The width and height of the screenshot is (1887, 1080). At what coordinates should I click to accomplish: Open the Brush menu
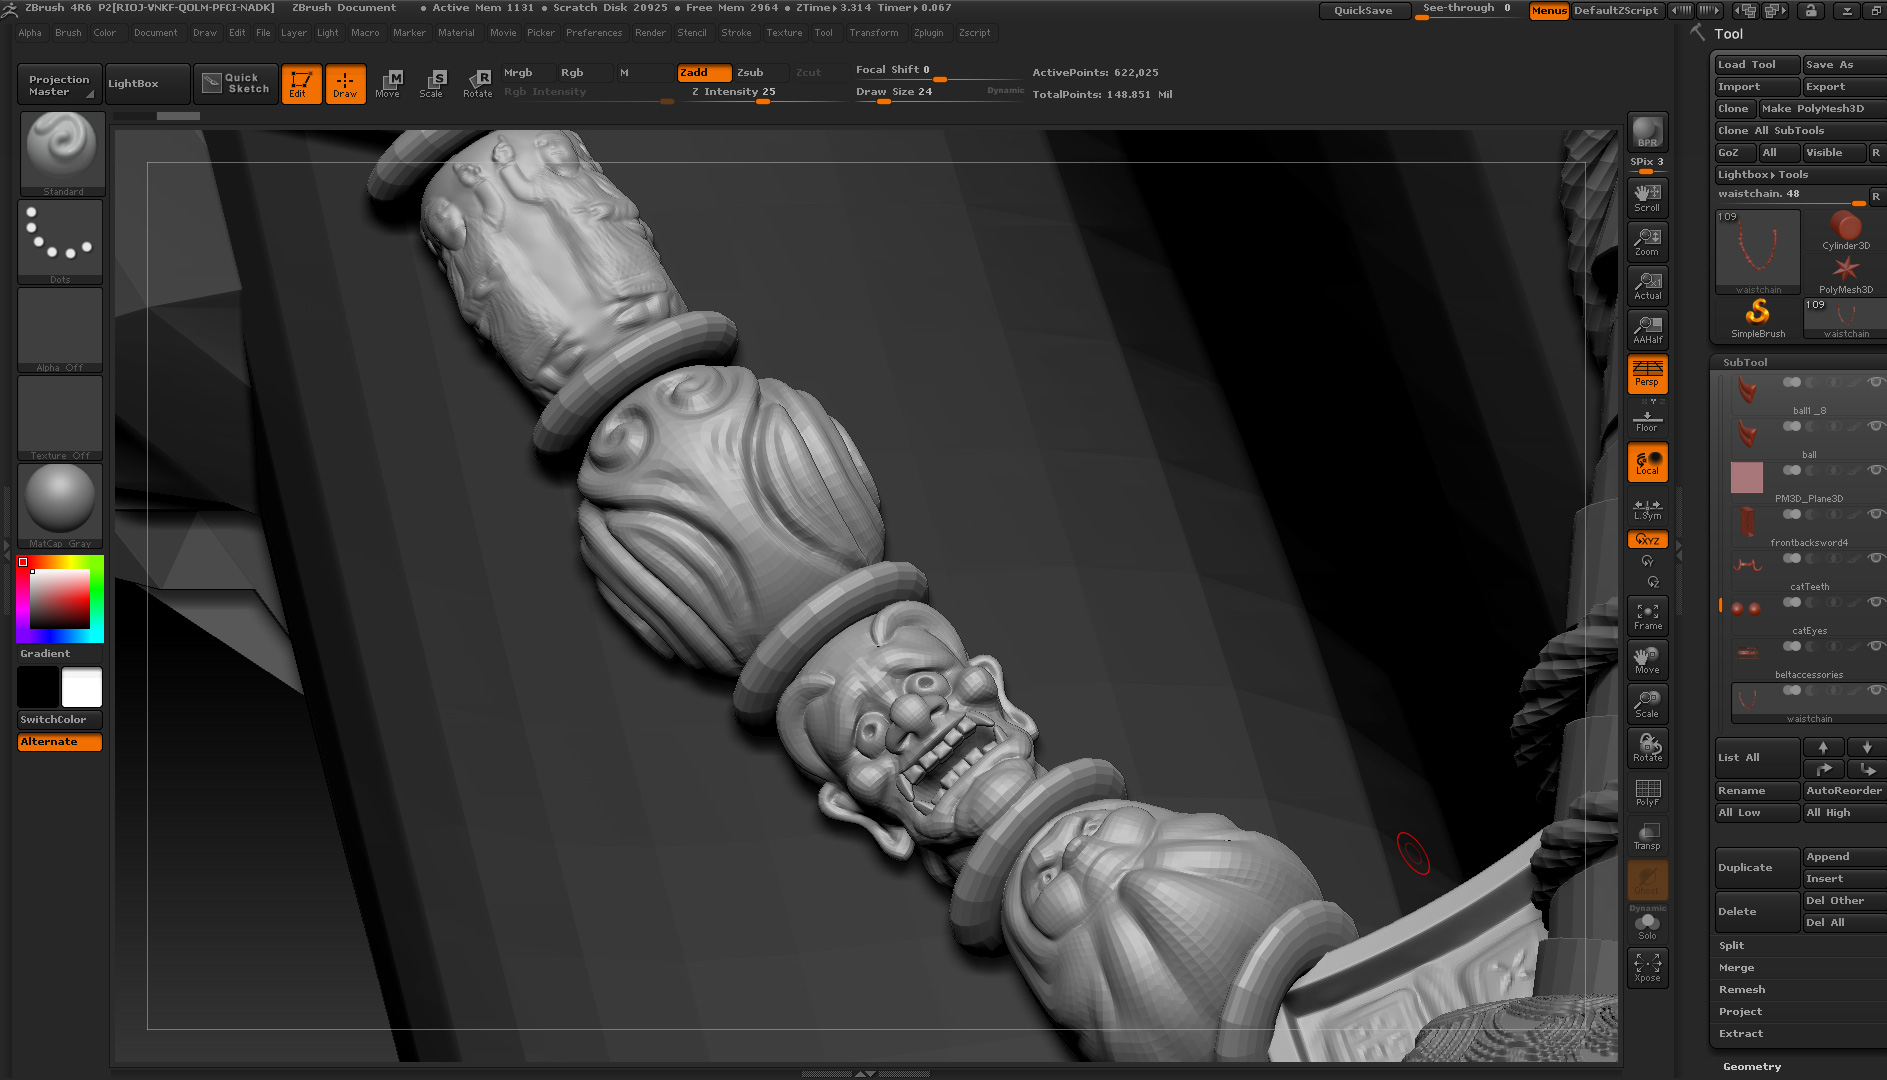68,33
